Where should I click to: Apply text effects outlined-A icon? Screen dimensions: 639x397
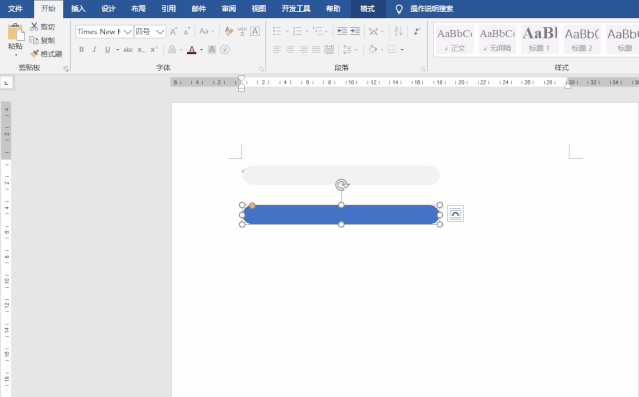pos(172,50)
